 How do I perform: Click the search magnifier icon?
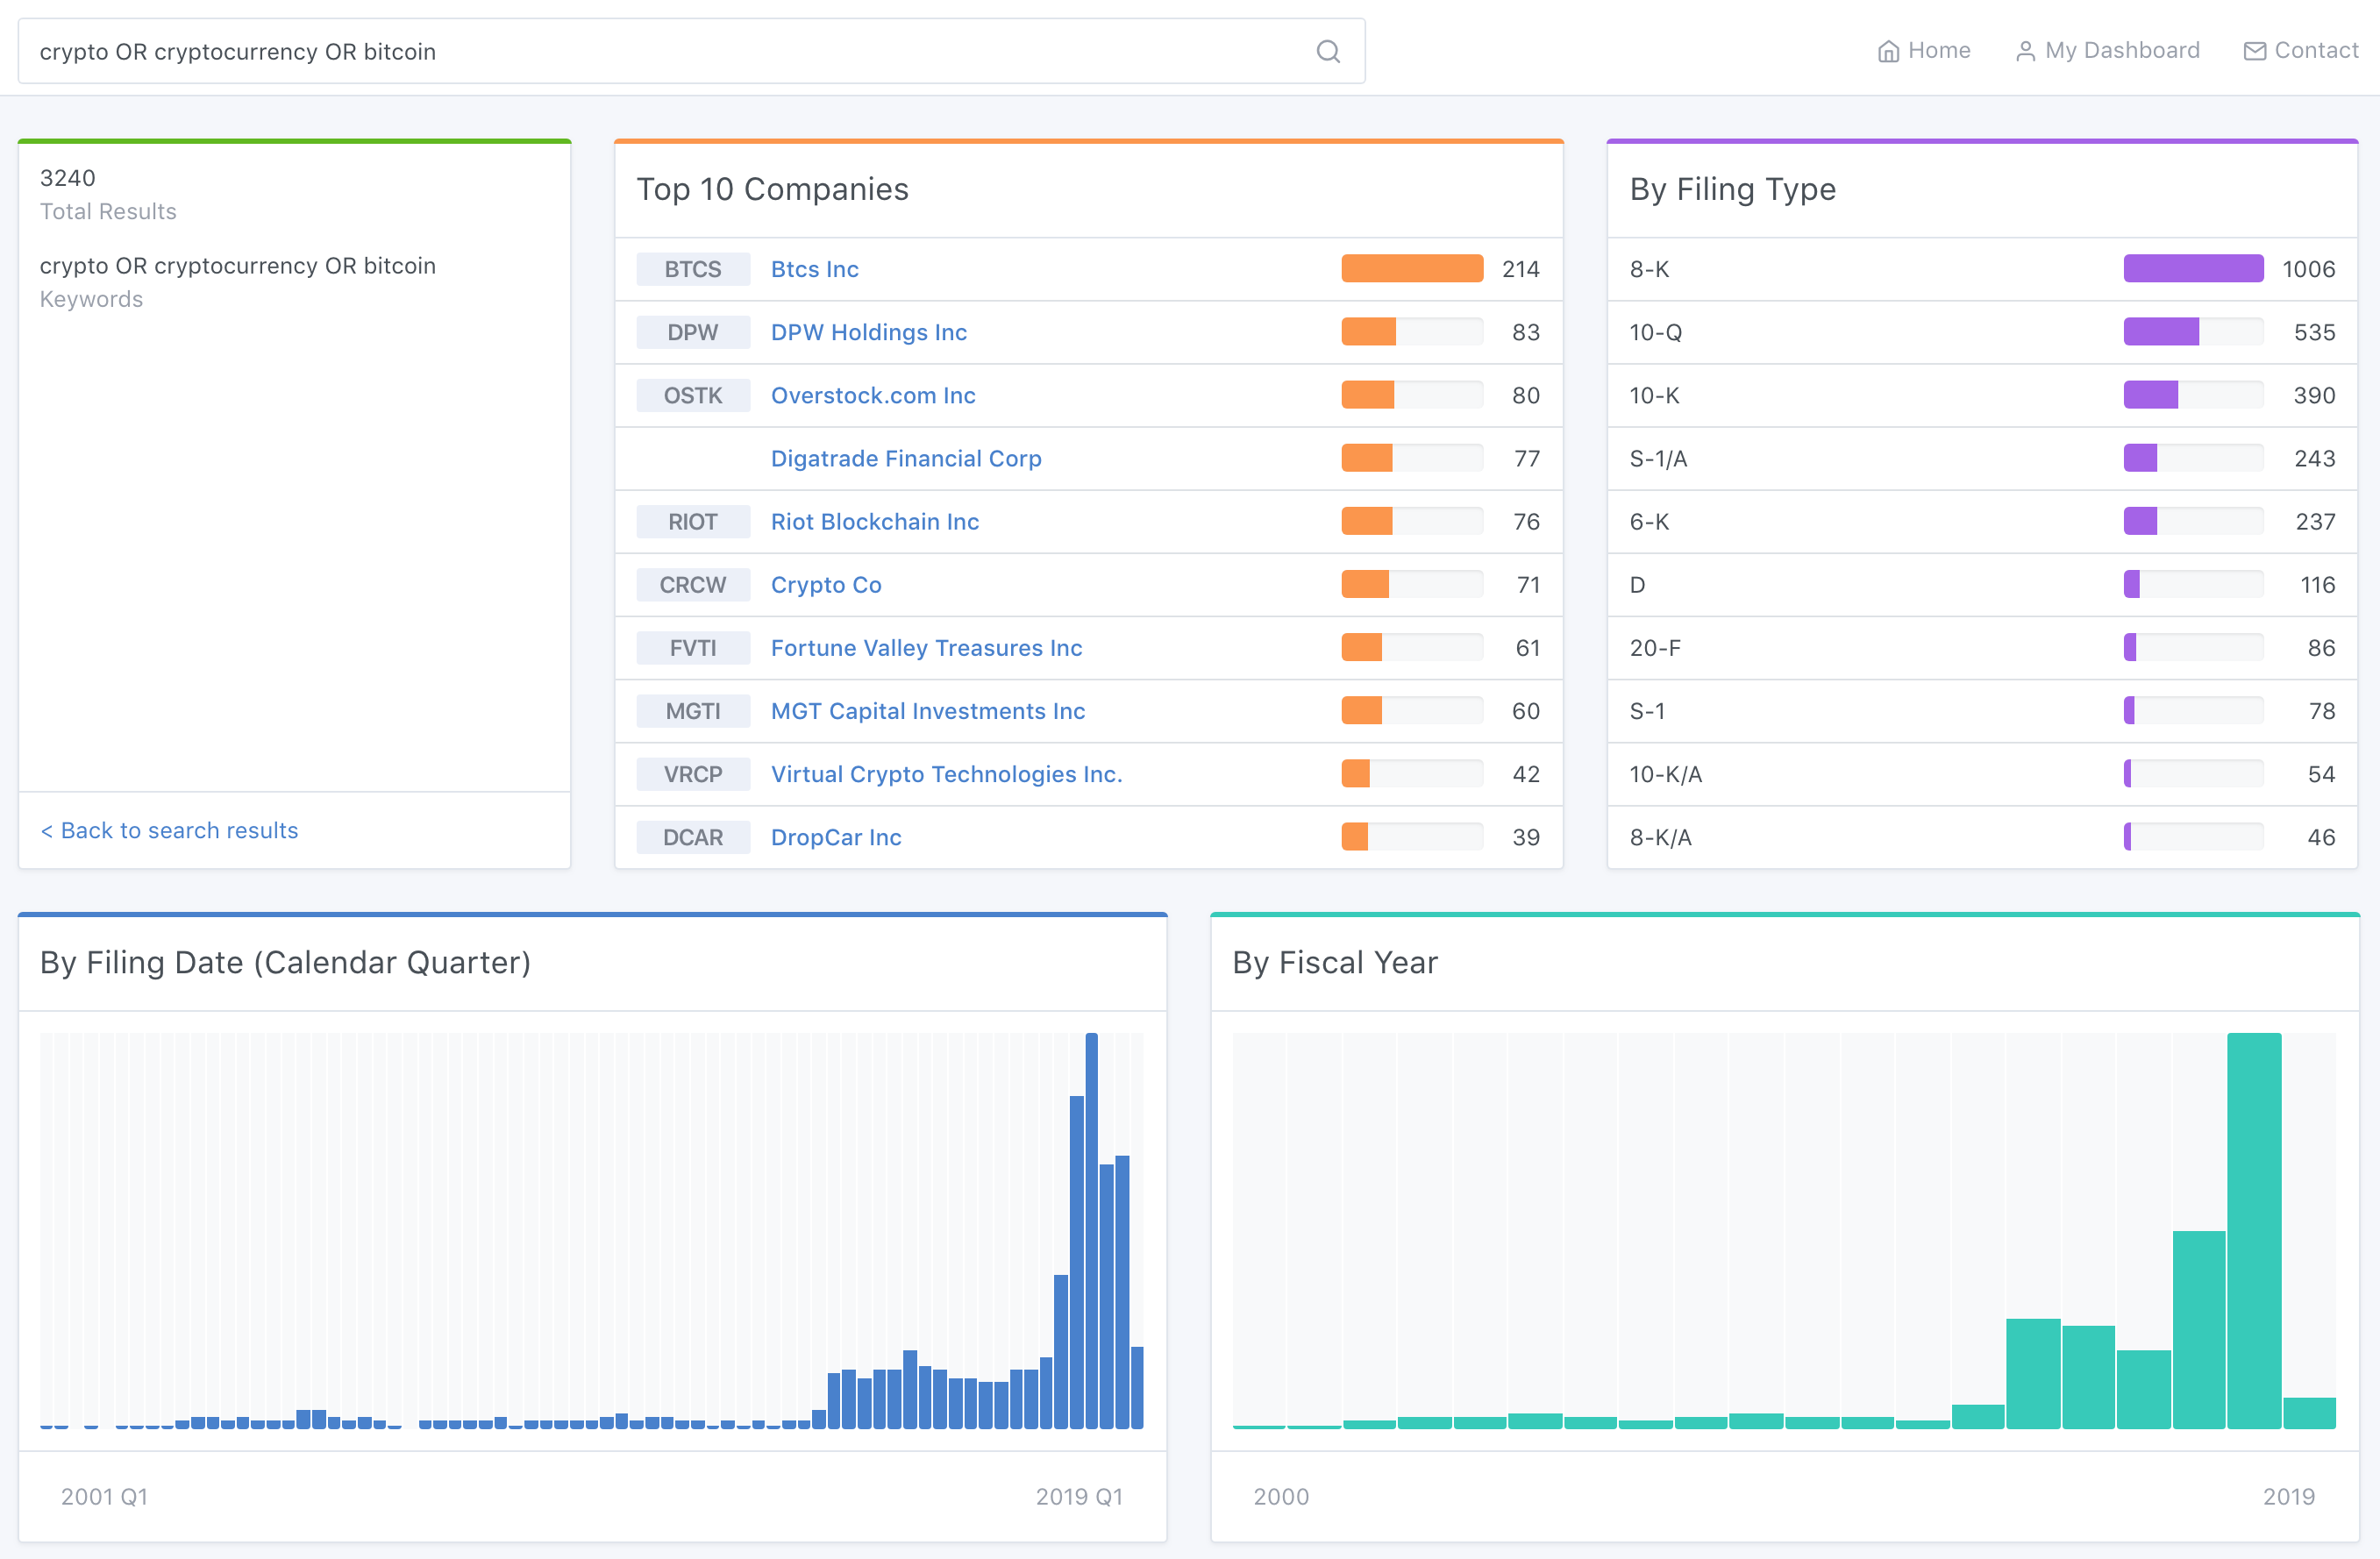point(1327,51)
